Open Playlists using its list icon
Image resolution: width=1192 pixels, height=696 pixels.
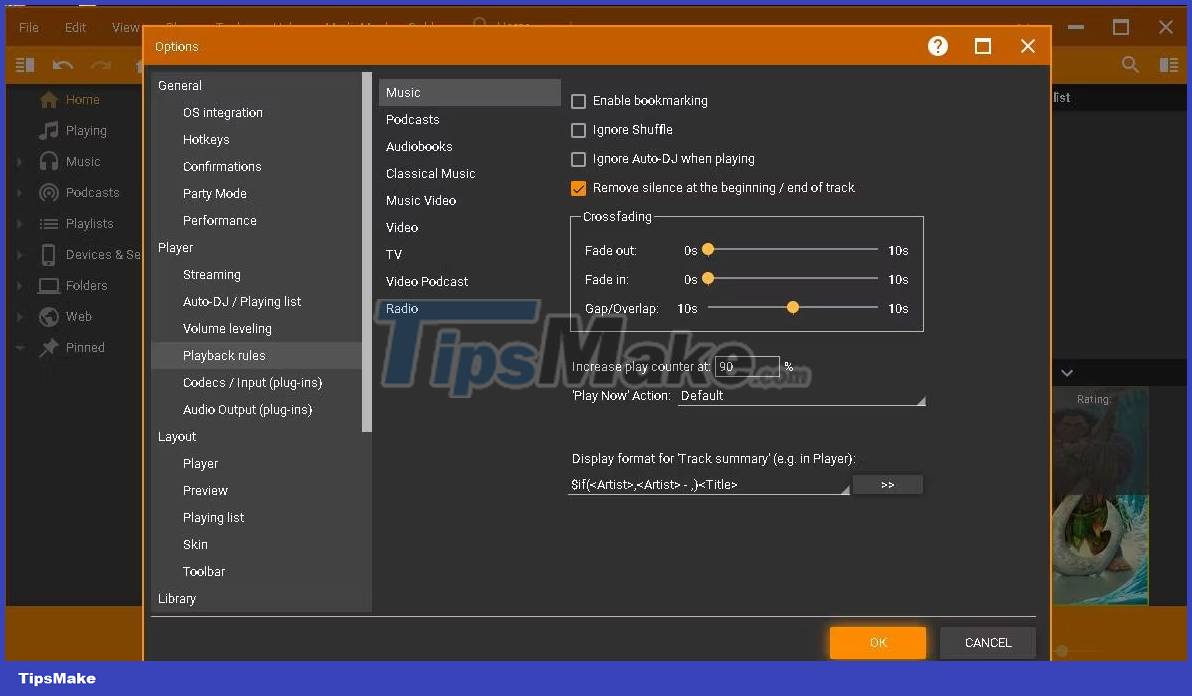[x=48, y=223]
